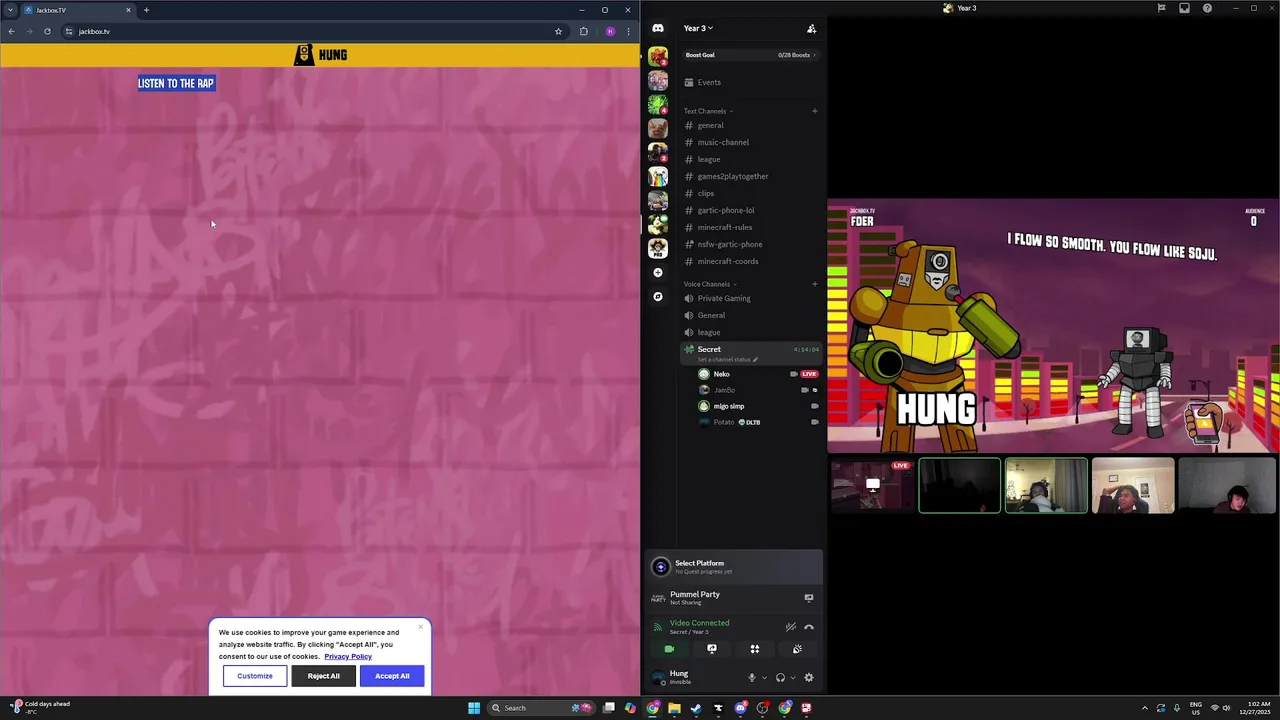Screen dimensions: 1280x720
Task: Stream Pummel Party with the screen icon
Action: (809, 598)
